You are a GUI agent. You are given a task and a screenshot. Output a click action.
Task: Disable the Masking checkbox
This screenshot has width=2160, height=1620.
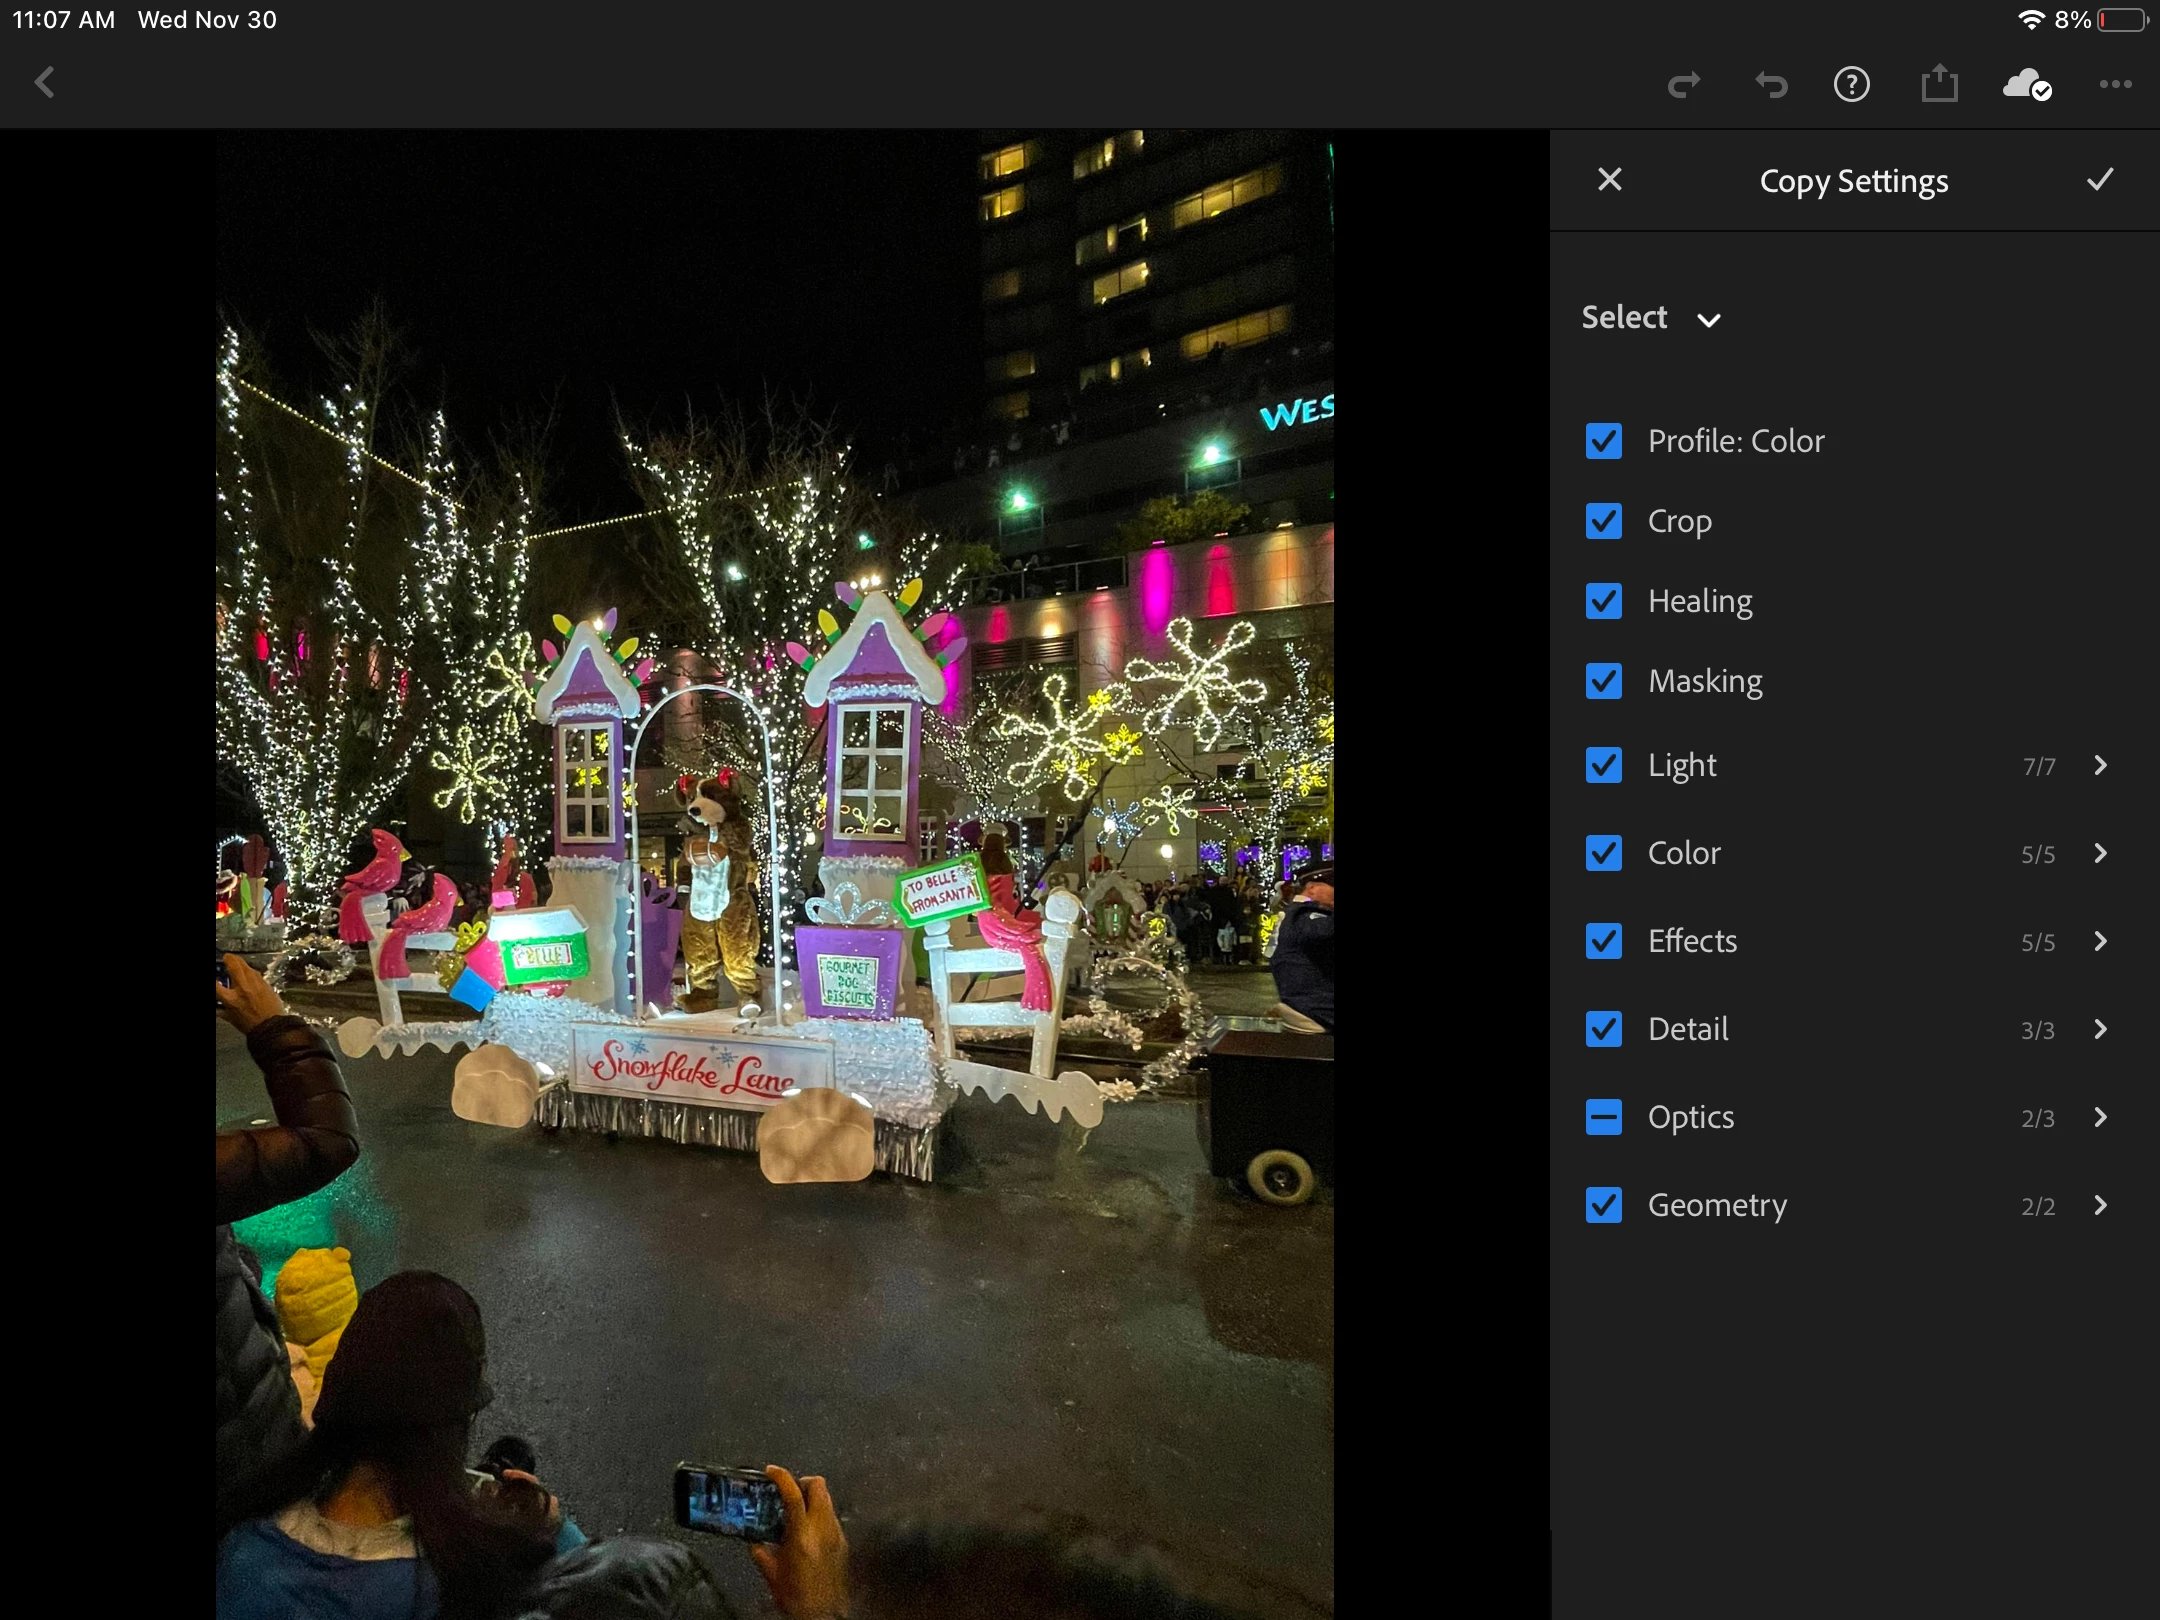[x=1604, y=681]
